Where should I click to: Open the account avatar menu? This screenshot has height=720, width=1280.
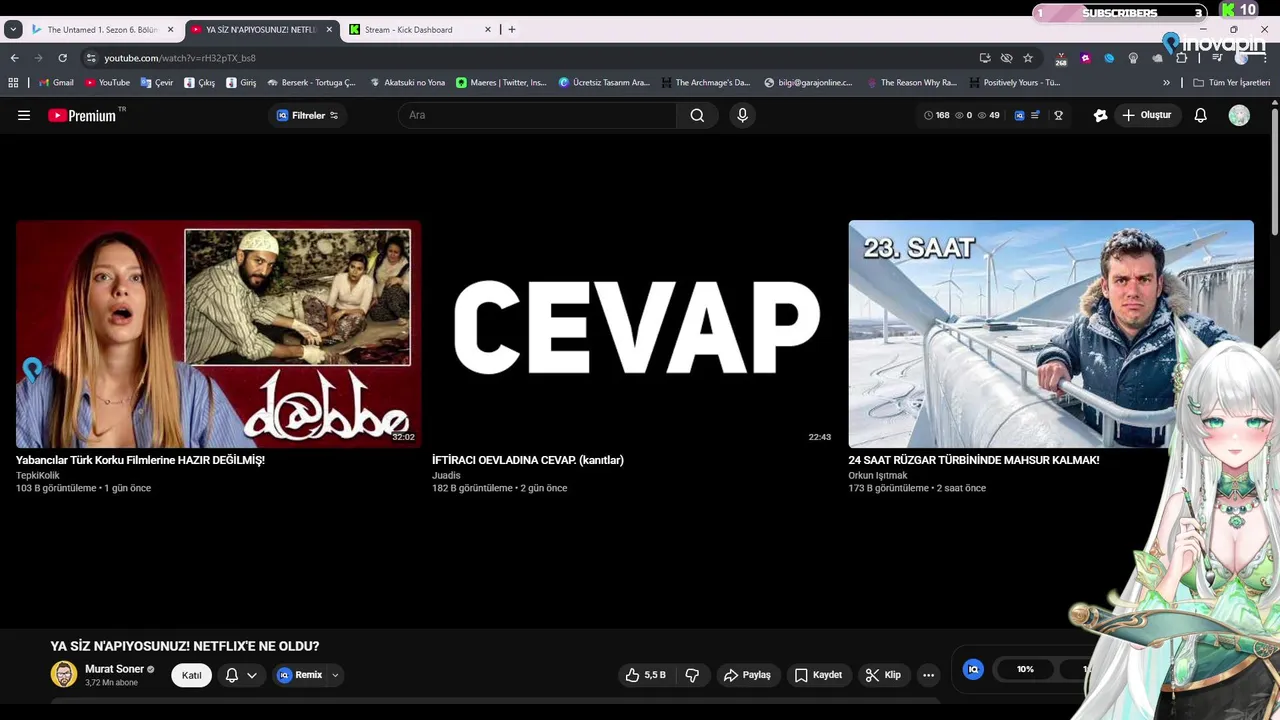coord(1239,115)
